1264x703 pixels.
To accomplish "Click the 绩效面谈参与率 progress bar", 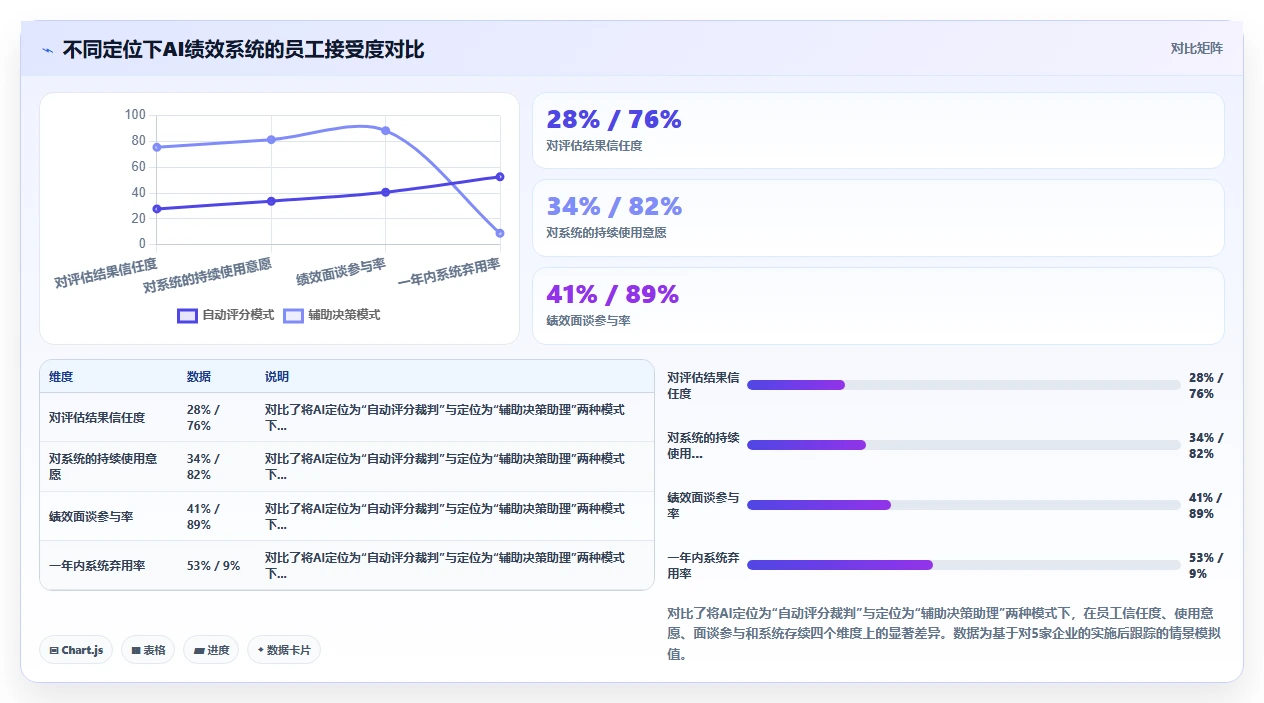I will (964, 505).
